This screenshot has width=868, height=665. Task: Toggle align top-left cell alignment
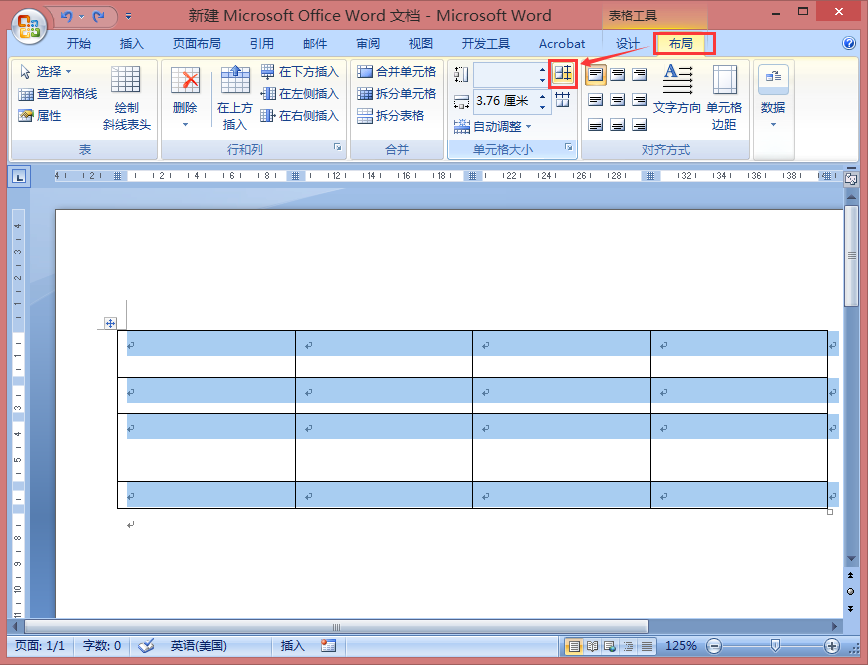(596, 74)
